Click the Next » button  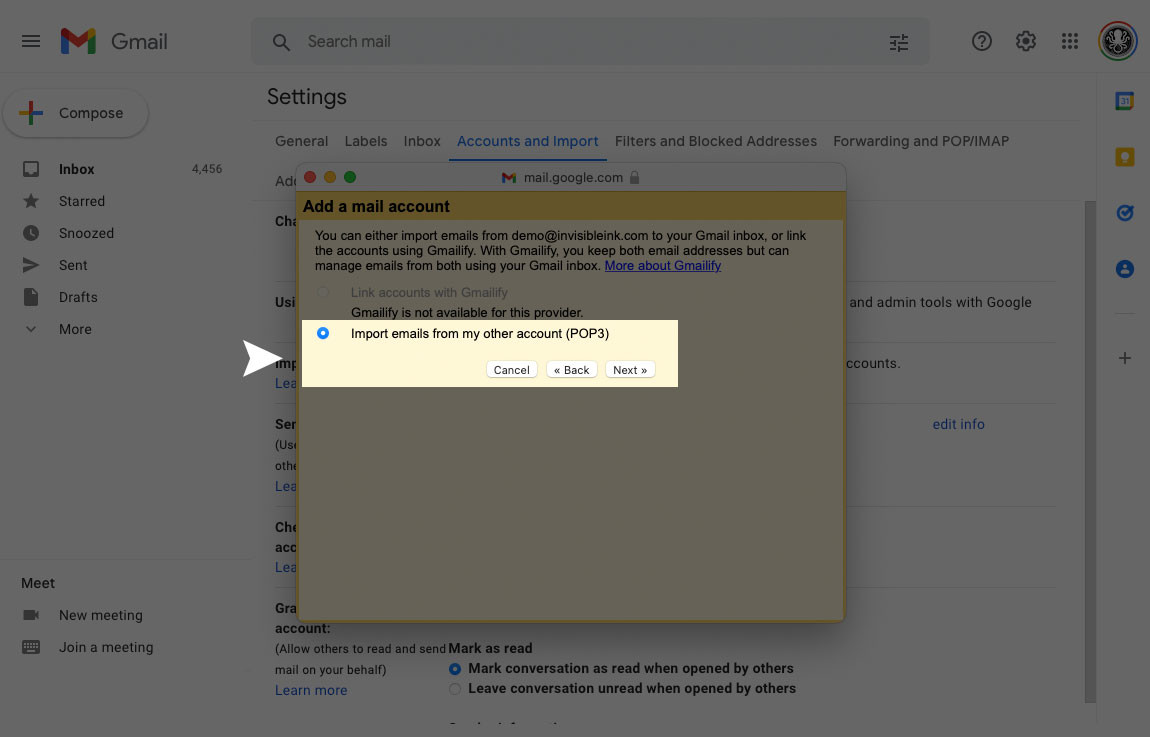point(630,370)
